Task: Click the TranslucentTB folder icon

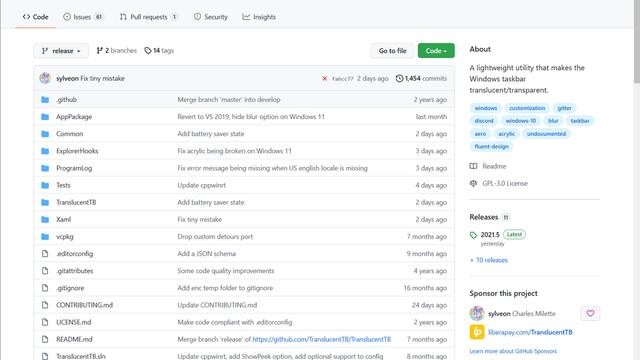Action: [x=45, y=202]
